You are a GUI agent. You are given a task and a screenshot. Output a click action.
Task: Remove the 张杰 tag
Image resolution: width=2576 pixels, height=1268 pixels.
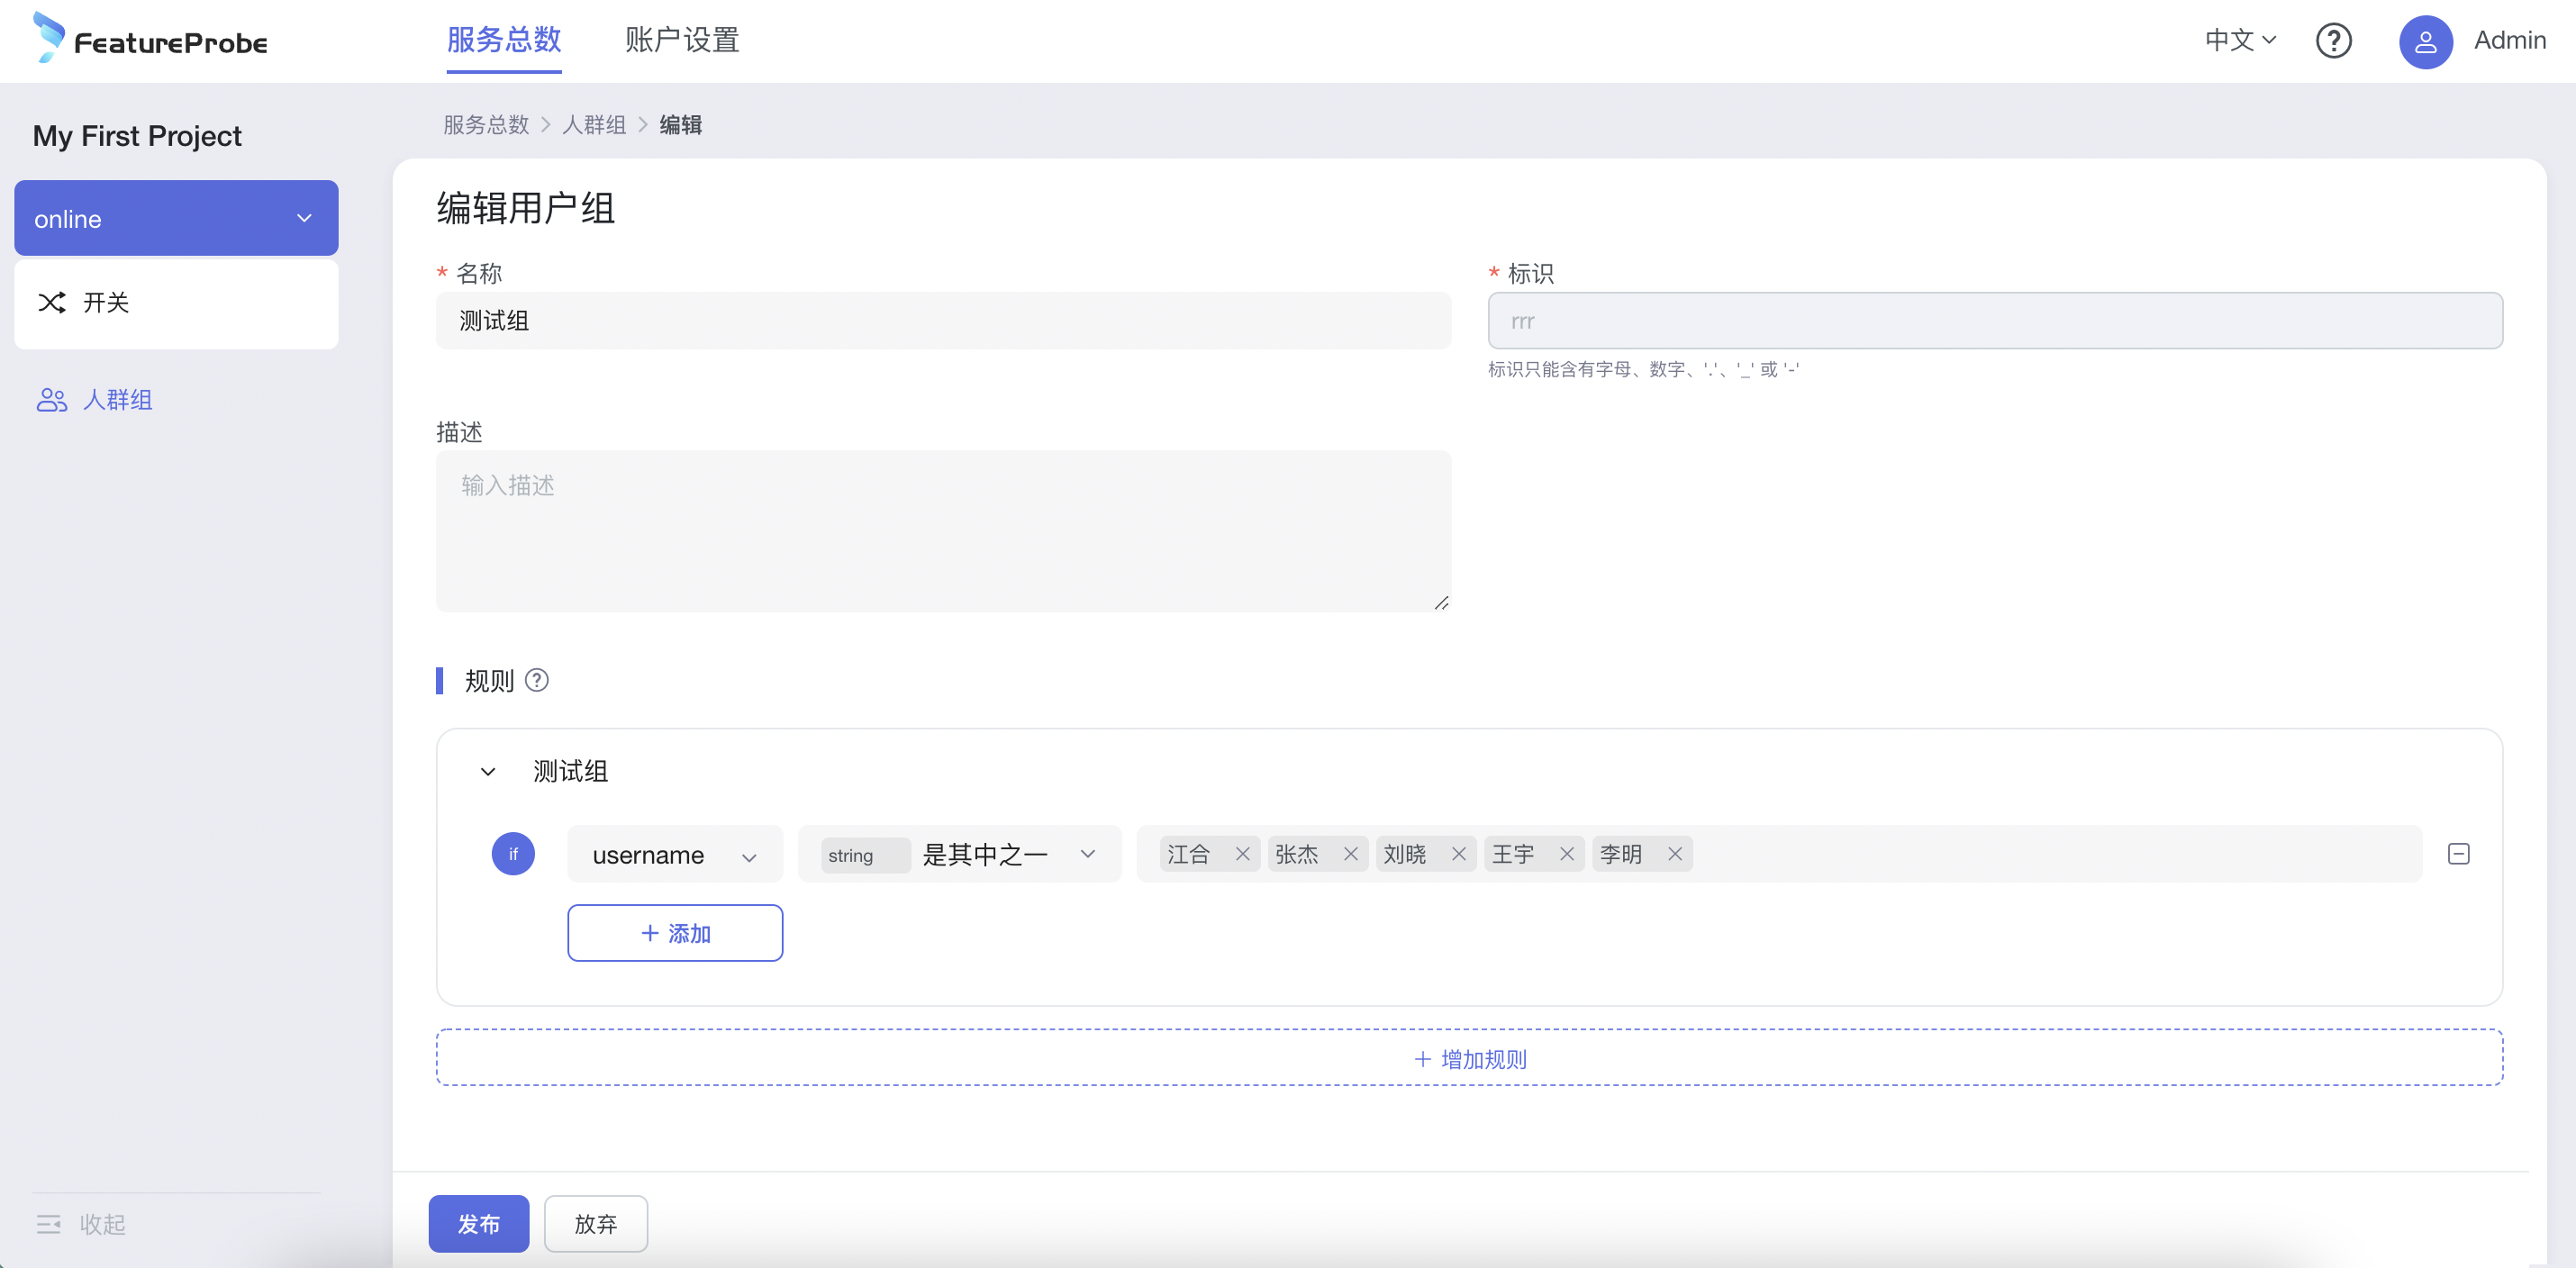point(1350,854)
